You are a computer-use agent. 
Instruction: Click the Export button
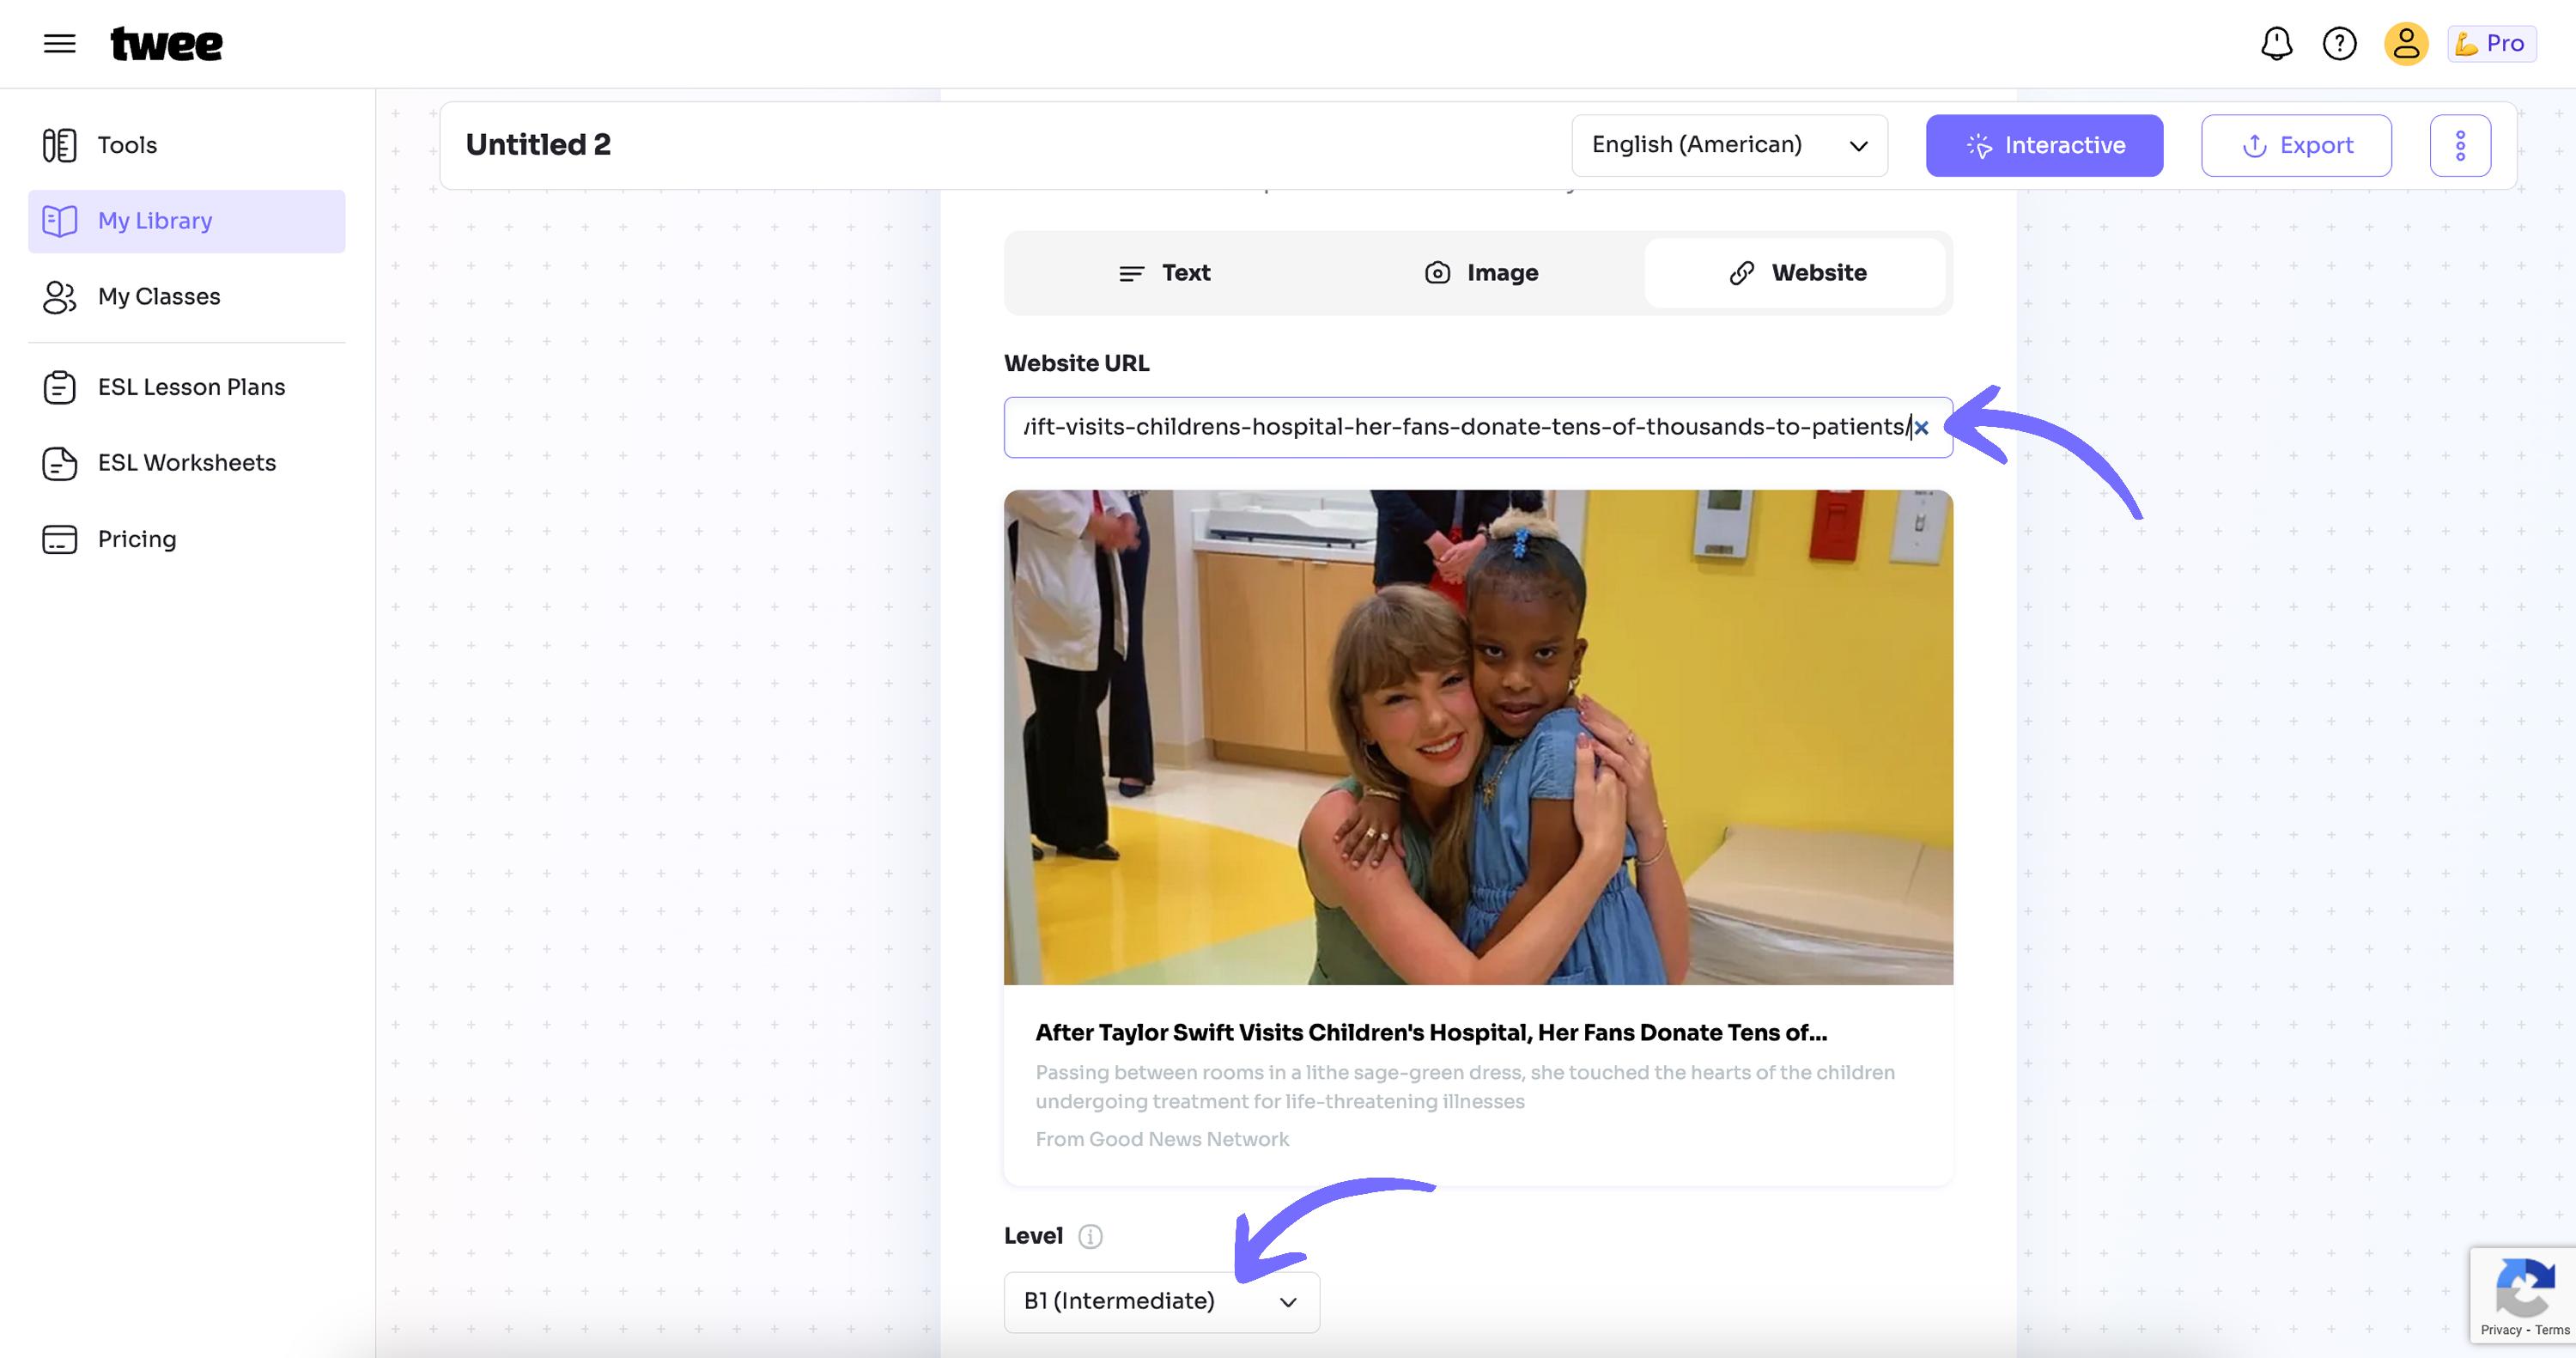point(2296,145)
